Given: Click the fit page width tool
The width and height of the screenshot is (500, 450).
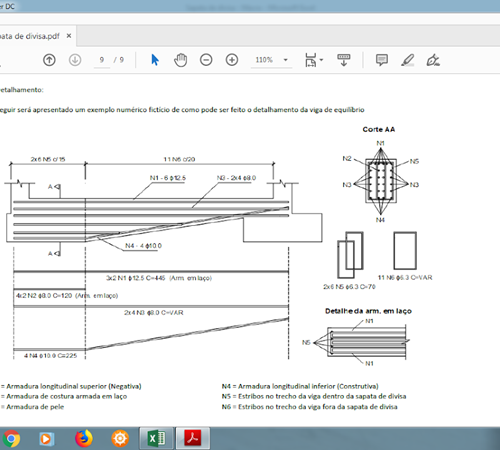Looking at the screenshot, I should click(x=311, y=60).
